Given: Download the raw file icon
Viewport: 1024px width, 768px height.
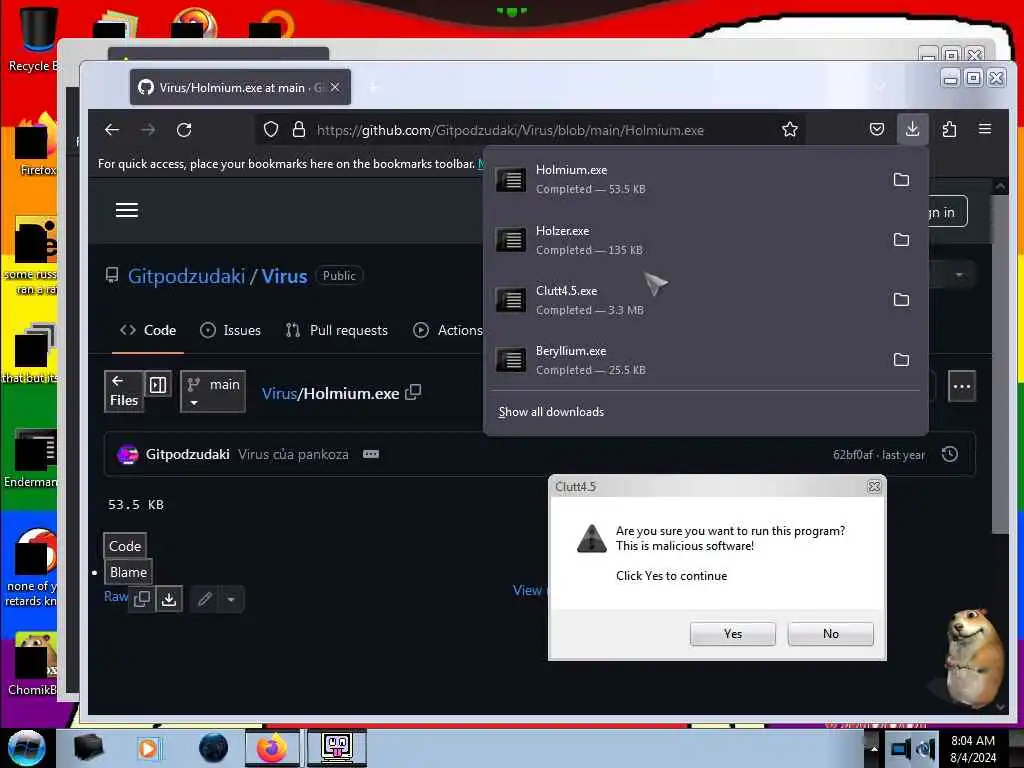Looking at the screenshot, I should (169, 599).
